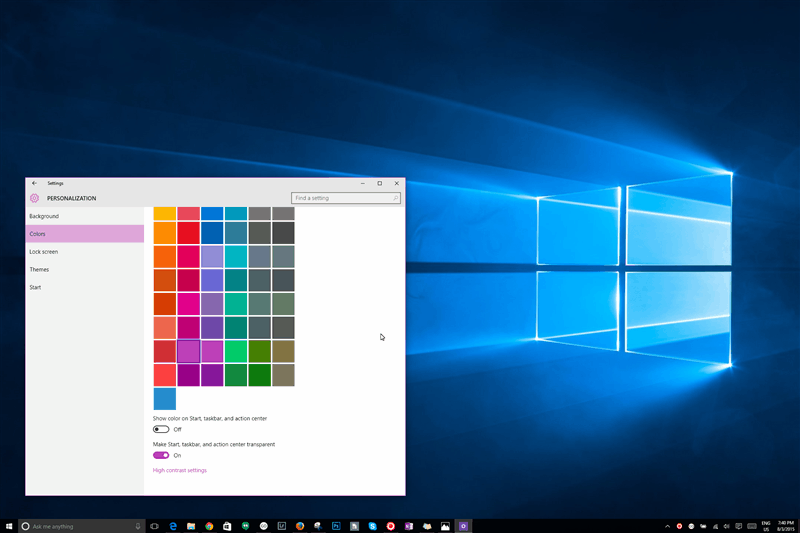Image resolution: width=800 pixels, height=533 pixels.
Task: Open the Action Center notifications icon
Action: pyautogui.click(x=738, y=526)
